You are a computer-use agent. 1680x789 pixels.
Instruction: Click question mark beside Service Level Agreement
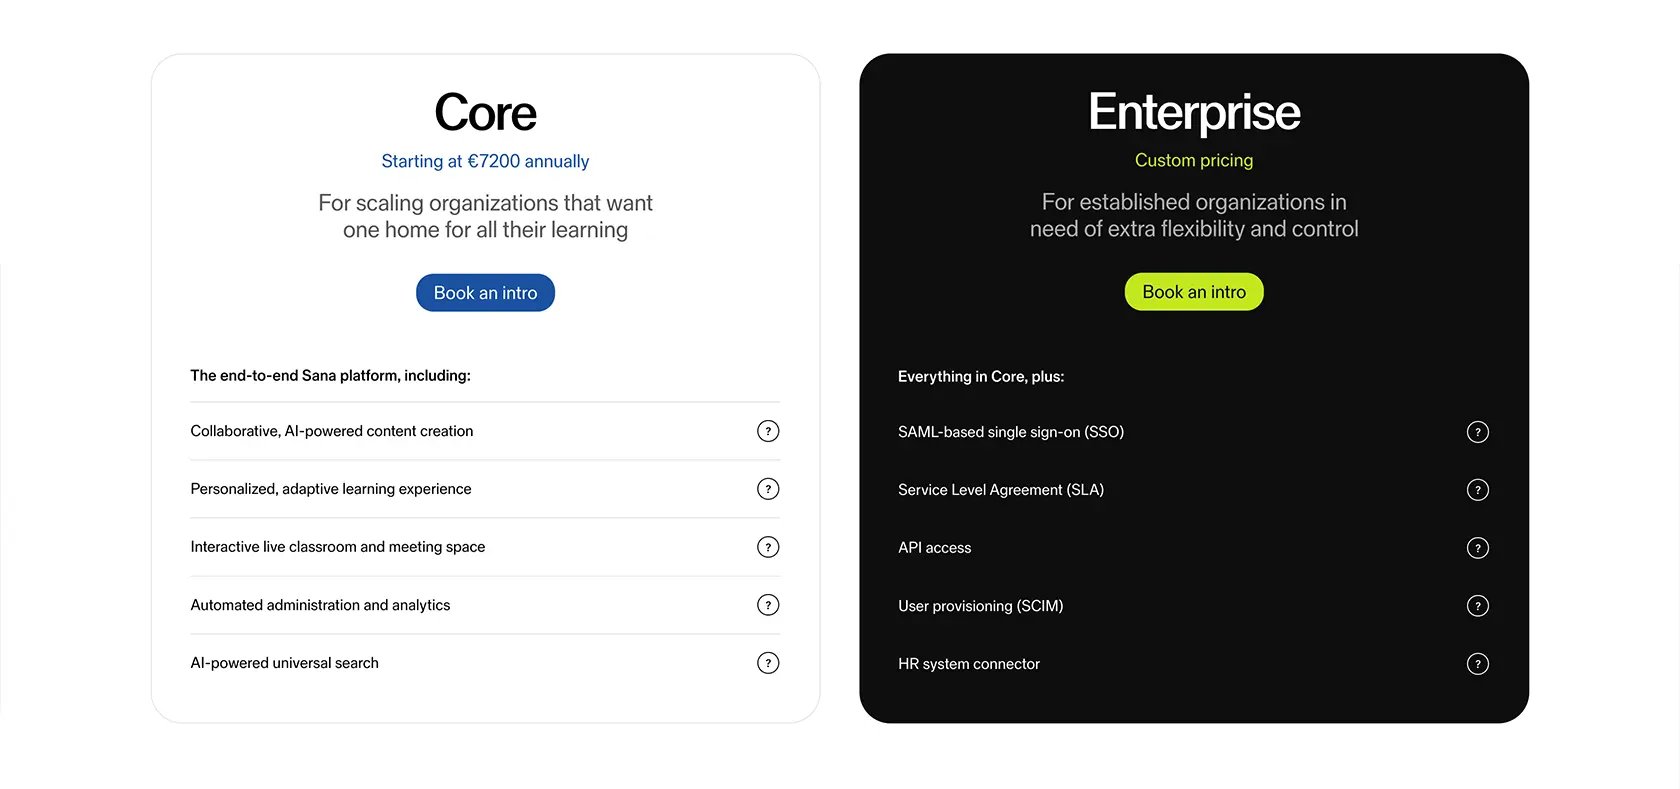coord(1478,490)
